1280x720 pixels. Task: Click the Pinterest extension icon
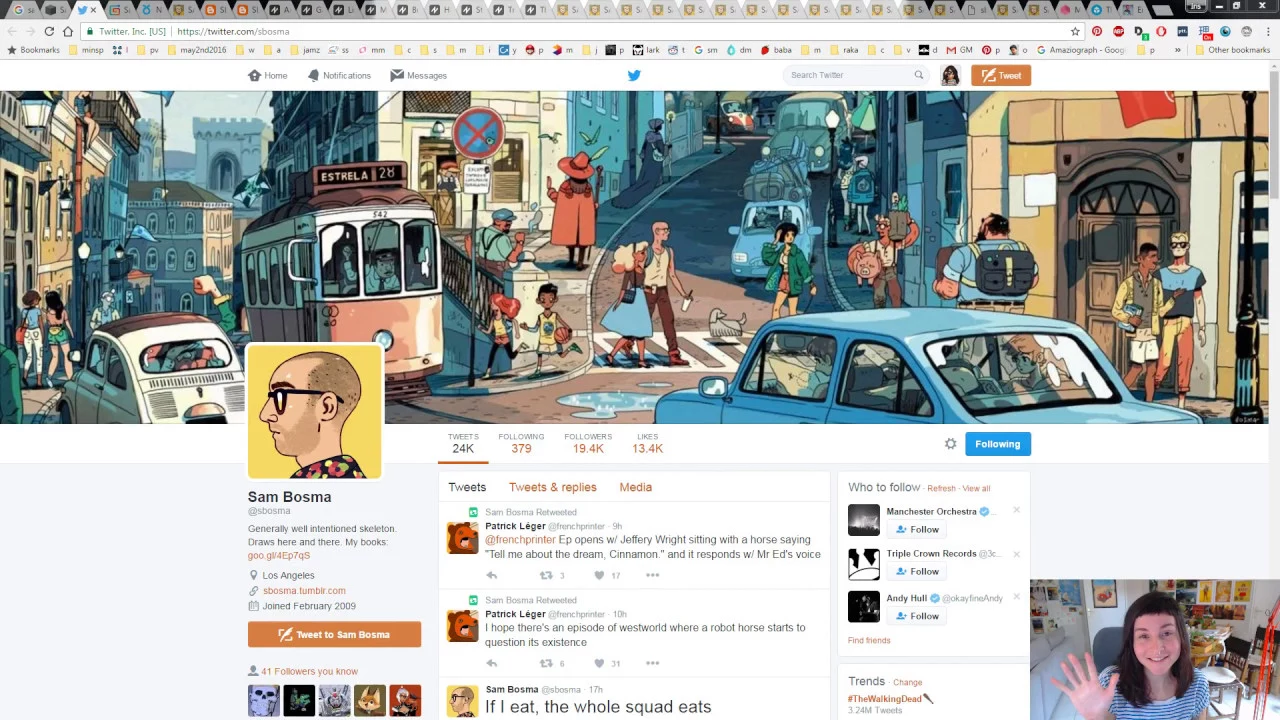point(1097,31)
